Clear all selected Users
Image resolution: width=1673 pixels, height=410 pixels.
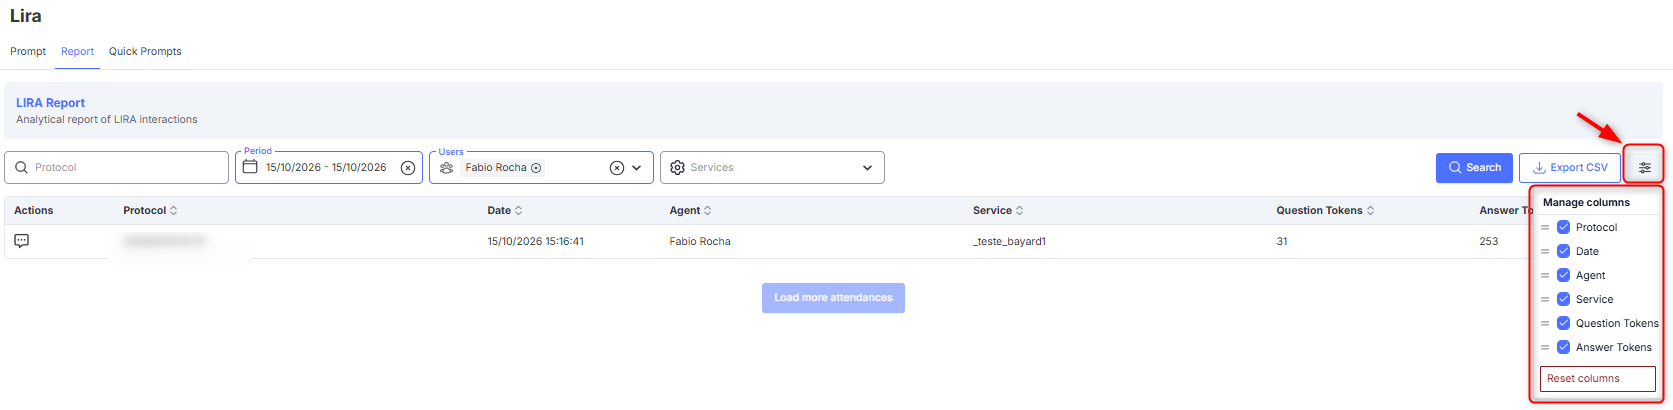pyautogui.click(x=617, y=168)
